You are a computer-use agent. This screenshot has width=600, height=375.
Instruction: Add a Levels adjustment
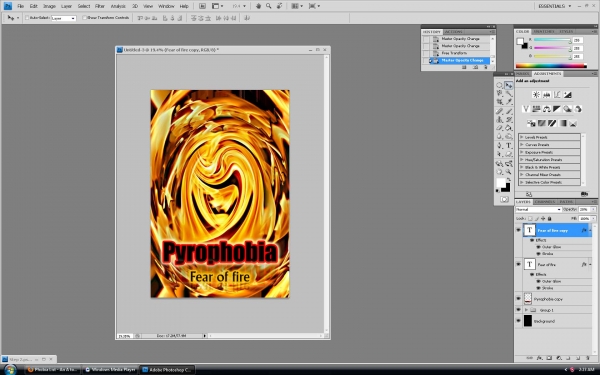click(546, 95)
